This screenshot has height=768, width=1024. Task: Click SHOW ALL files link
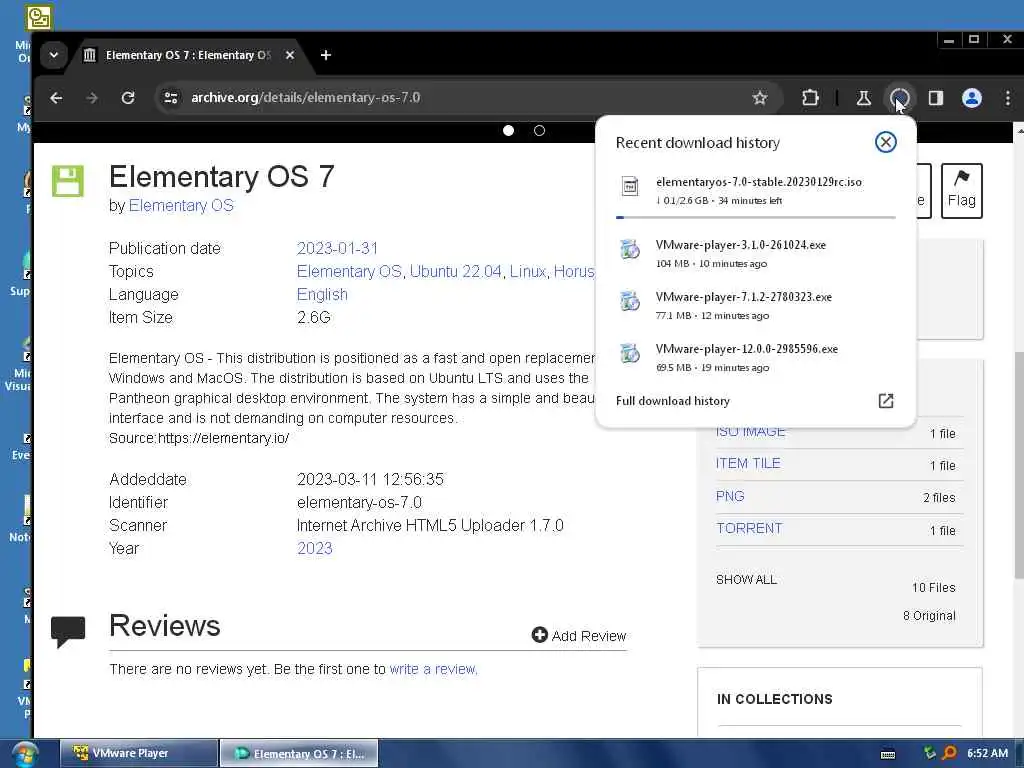tap(746, 580)
